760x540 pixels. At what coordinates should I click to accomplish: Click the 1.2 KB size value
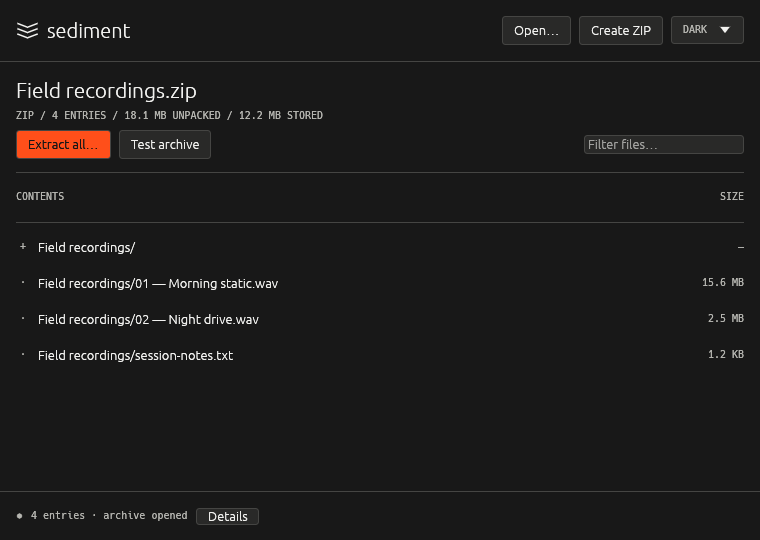click(x=726, y=354)
